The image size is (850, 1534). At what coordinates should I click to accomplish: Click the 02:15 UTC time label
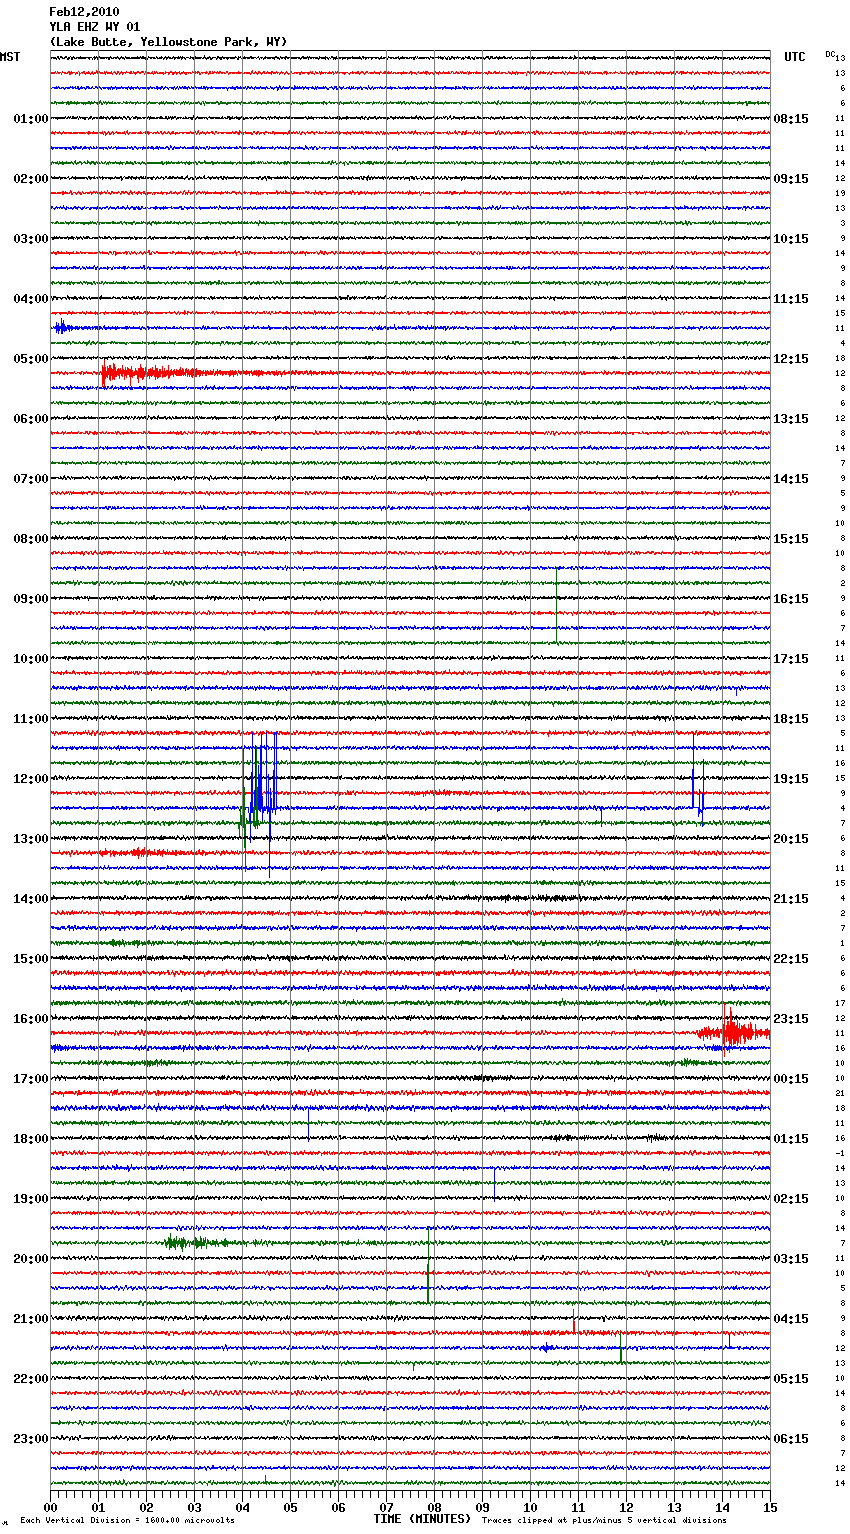click(791, 1199)
